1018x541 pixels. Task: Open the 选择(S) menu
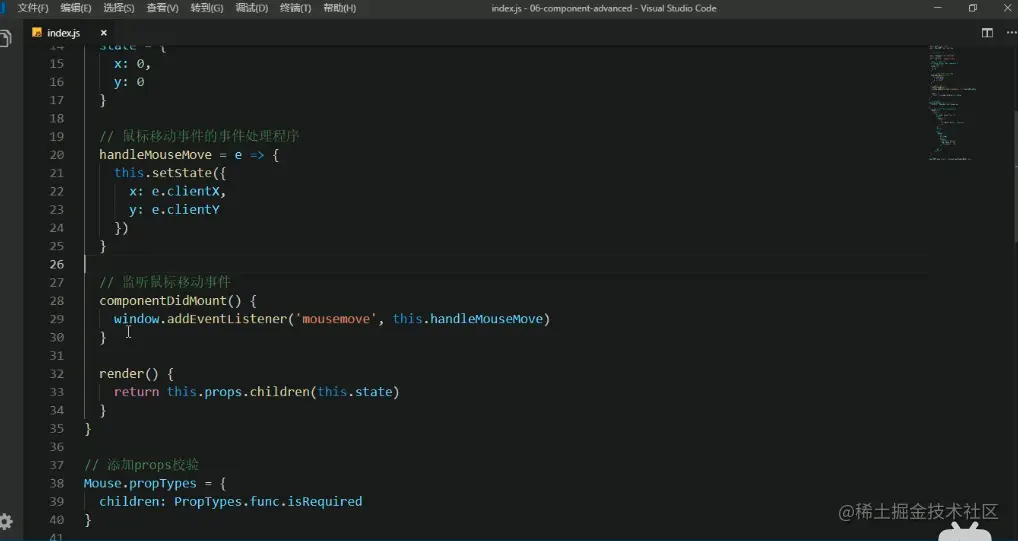tap(119, 8)
